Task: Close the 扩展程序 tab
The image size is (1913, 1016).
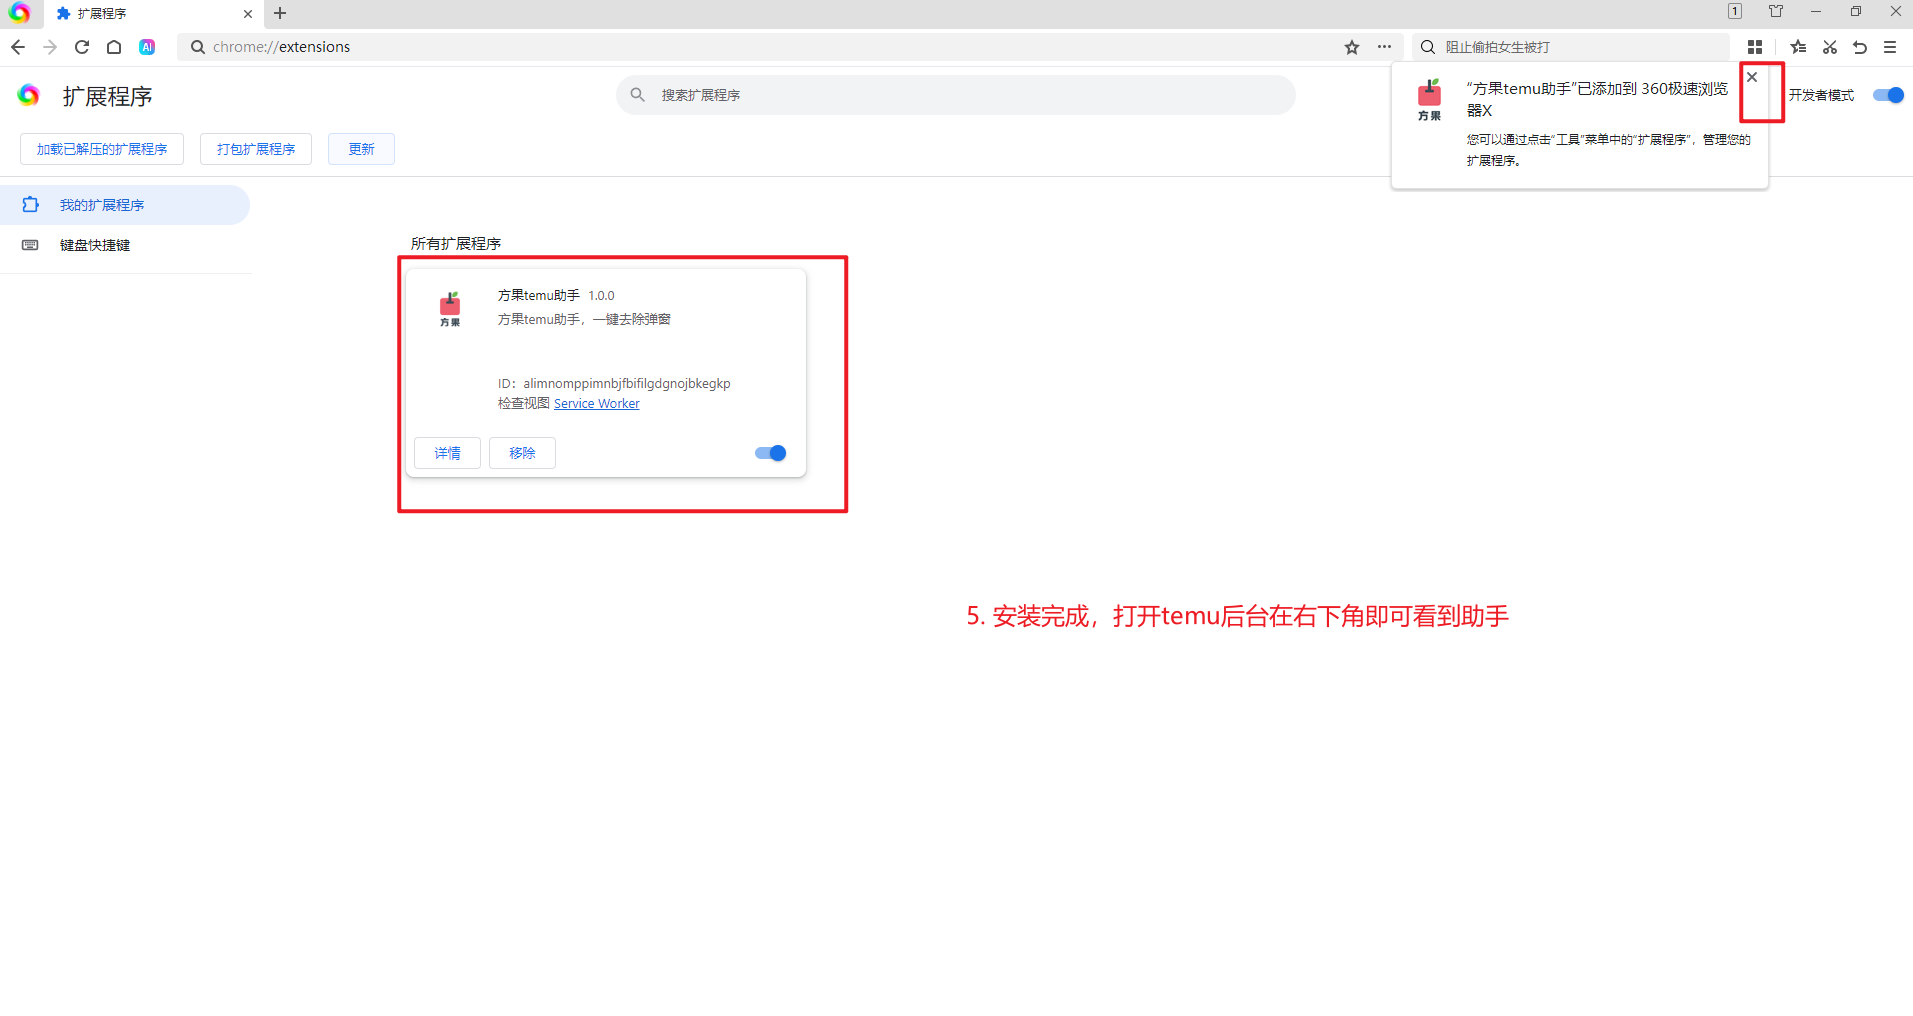Action: click(x=248, y=14)
